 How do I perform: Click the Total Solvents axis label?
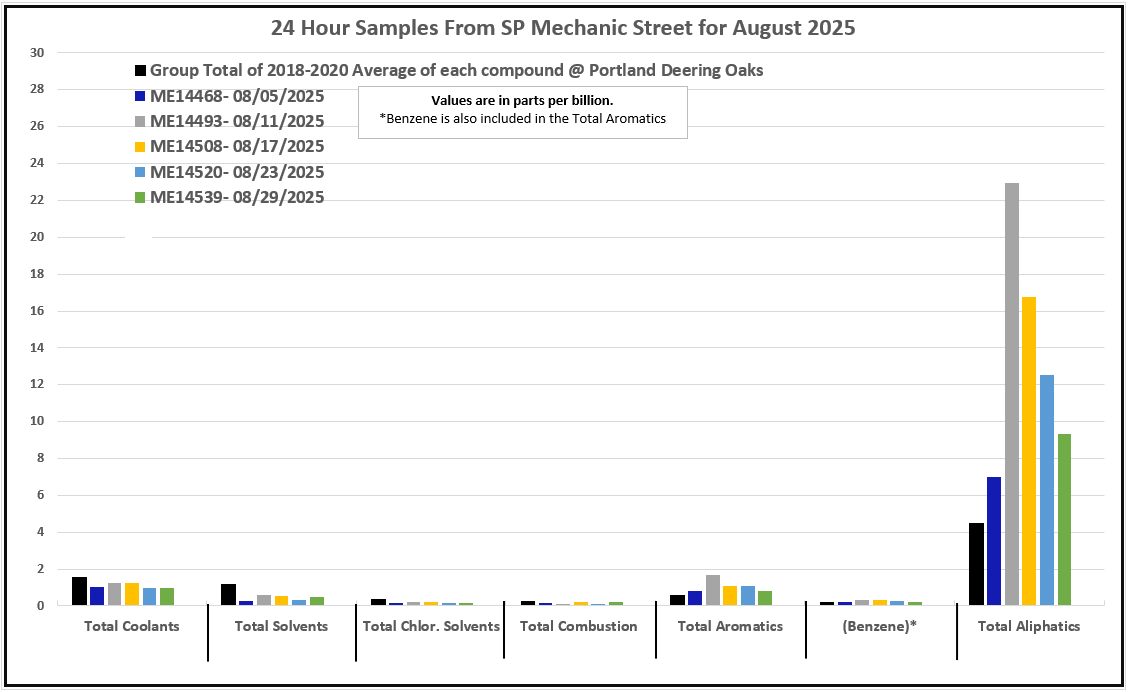[281, 627]
